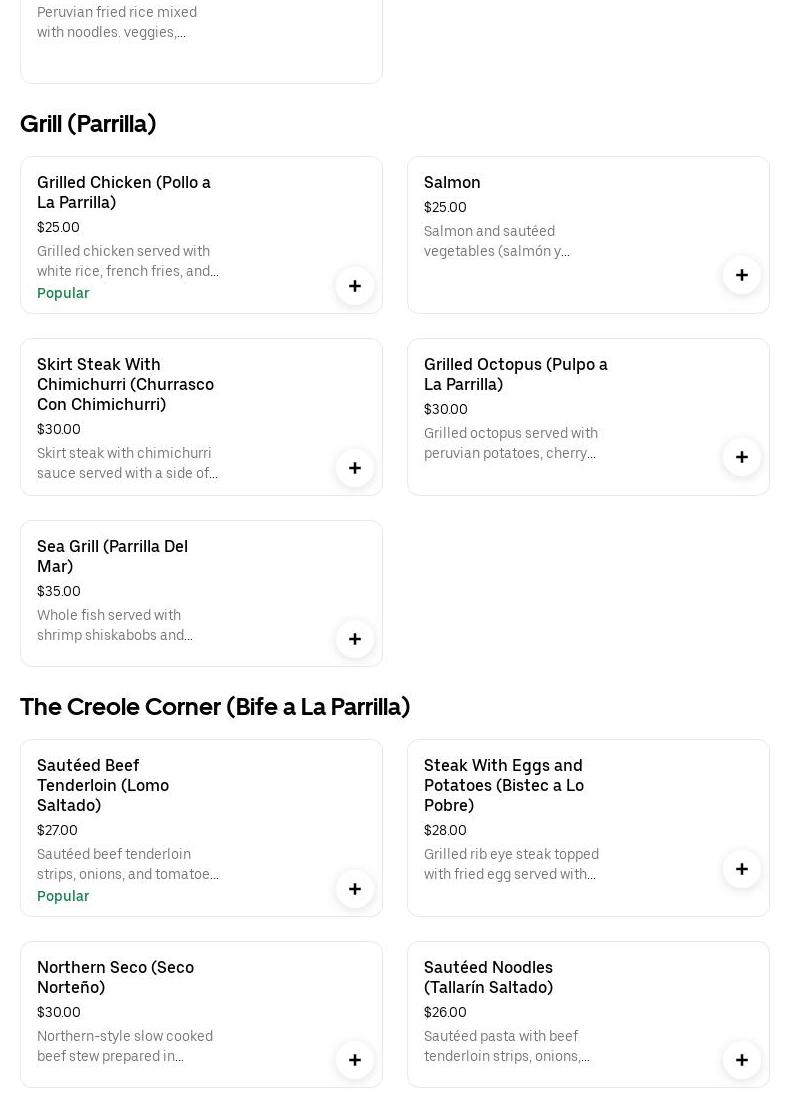Add Sautéed Noodles to the cart
The width and height of the screenshot is (804, 1105).
tap(742, 1060)
